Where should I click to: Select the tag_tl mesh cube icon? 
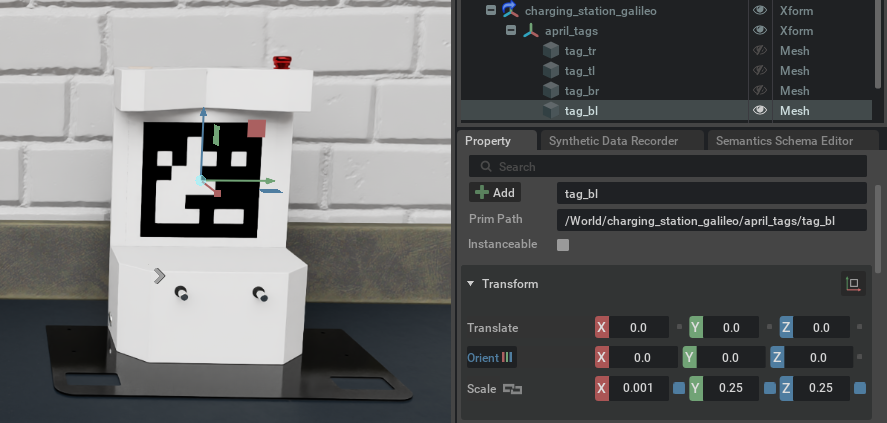[551, 71]
